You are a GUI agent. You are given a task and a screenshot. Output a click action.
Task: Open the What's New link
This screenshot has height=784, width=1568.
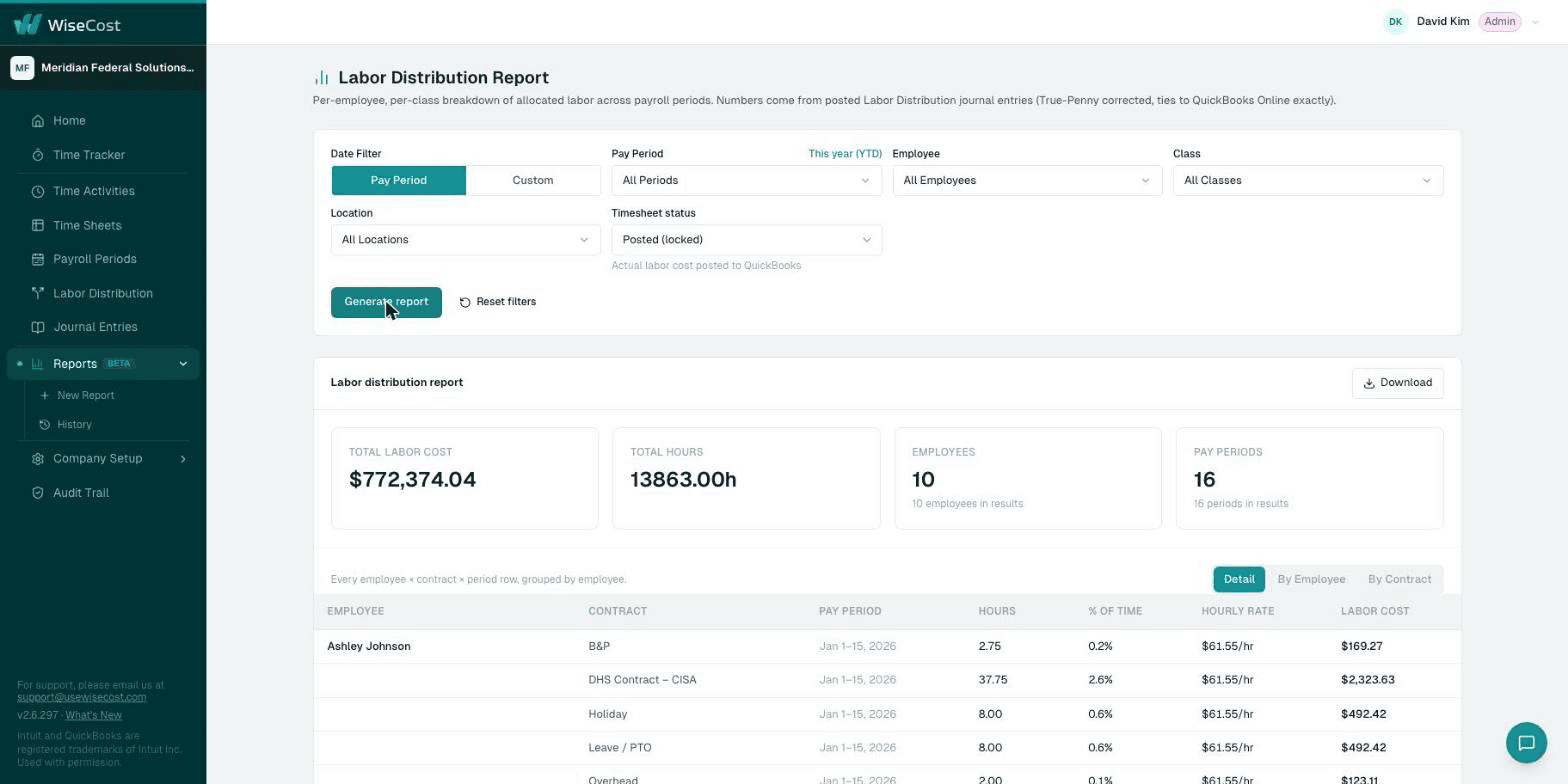(x=94, y=716)
